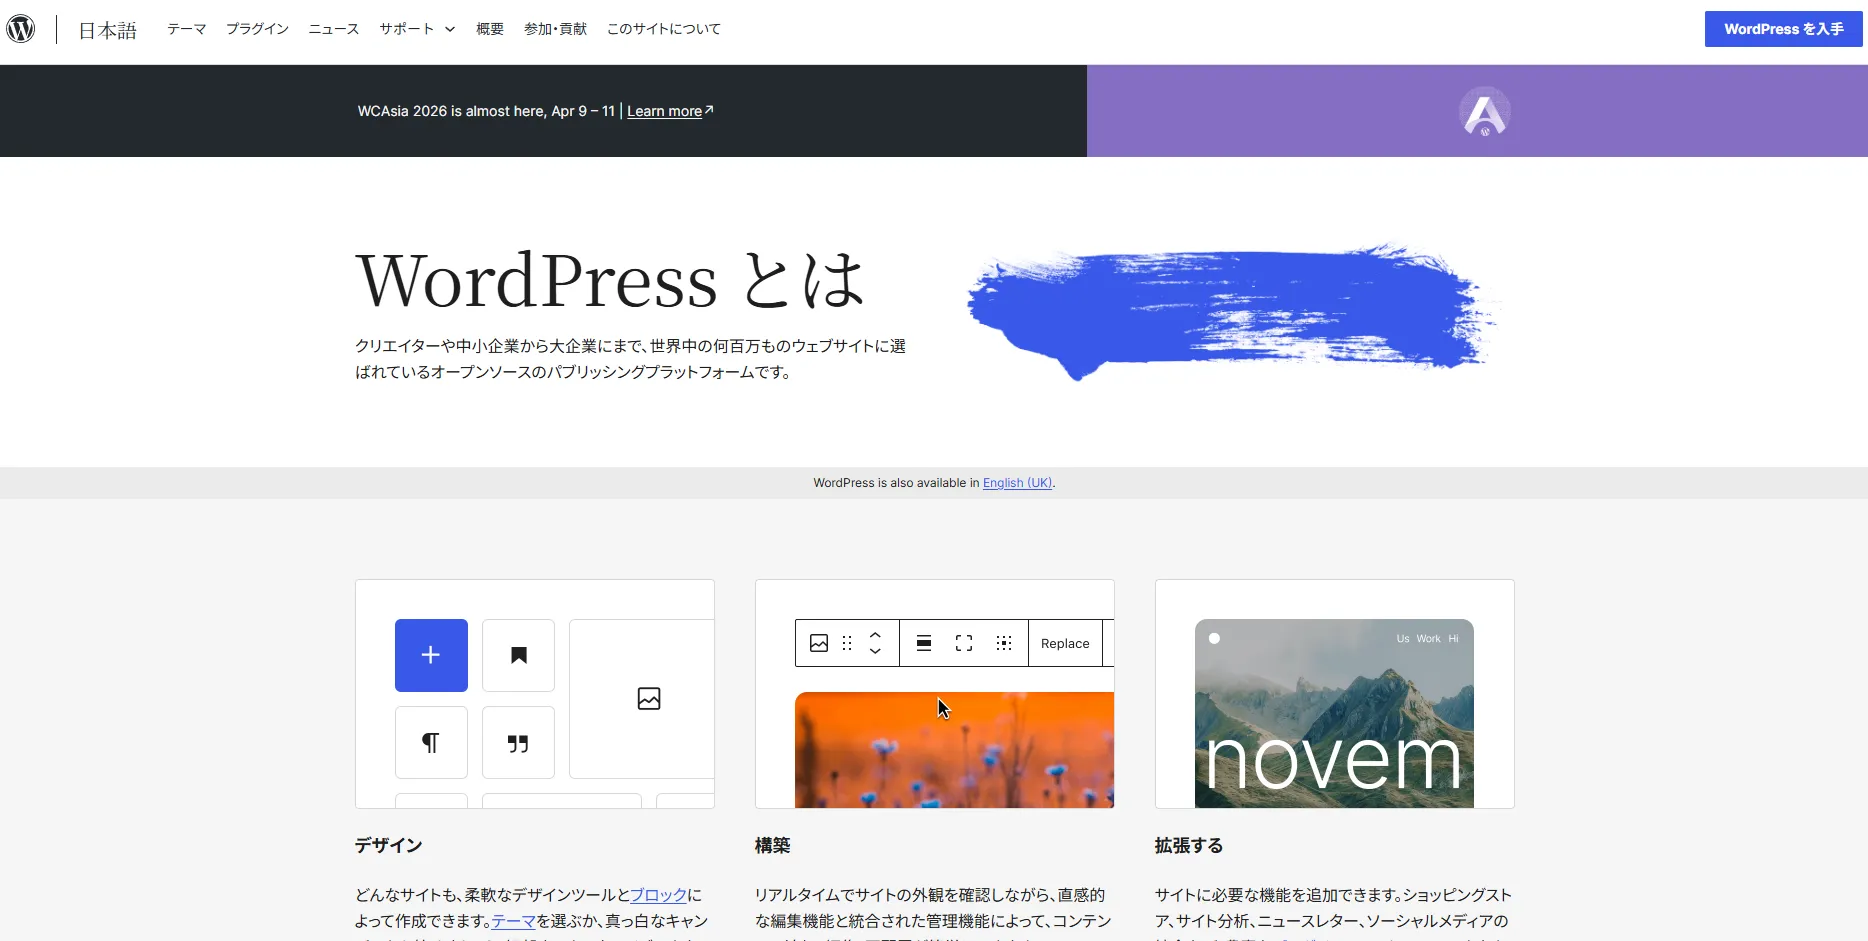Toggle the alignment option in the block toolbar
This screenshot has width=1868, height=941.
click(x=923, y=643)
